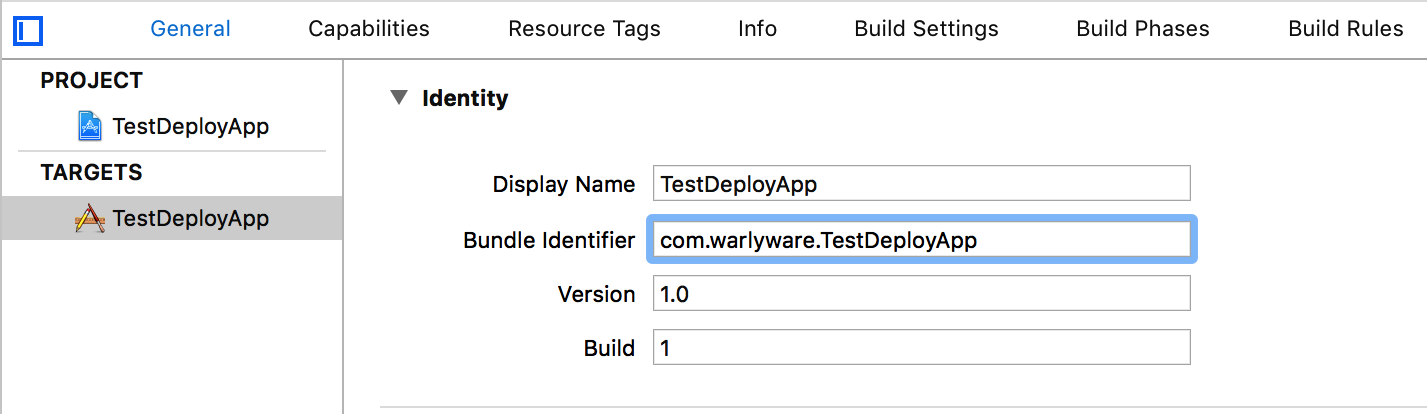Go to the Resource Tags tab
This screenshot has width=1427, height=414.
tap(584, 29)
